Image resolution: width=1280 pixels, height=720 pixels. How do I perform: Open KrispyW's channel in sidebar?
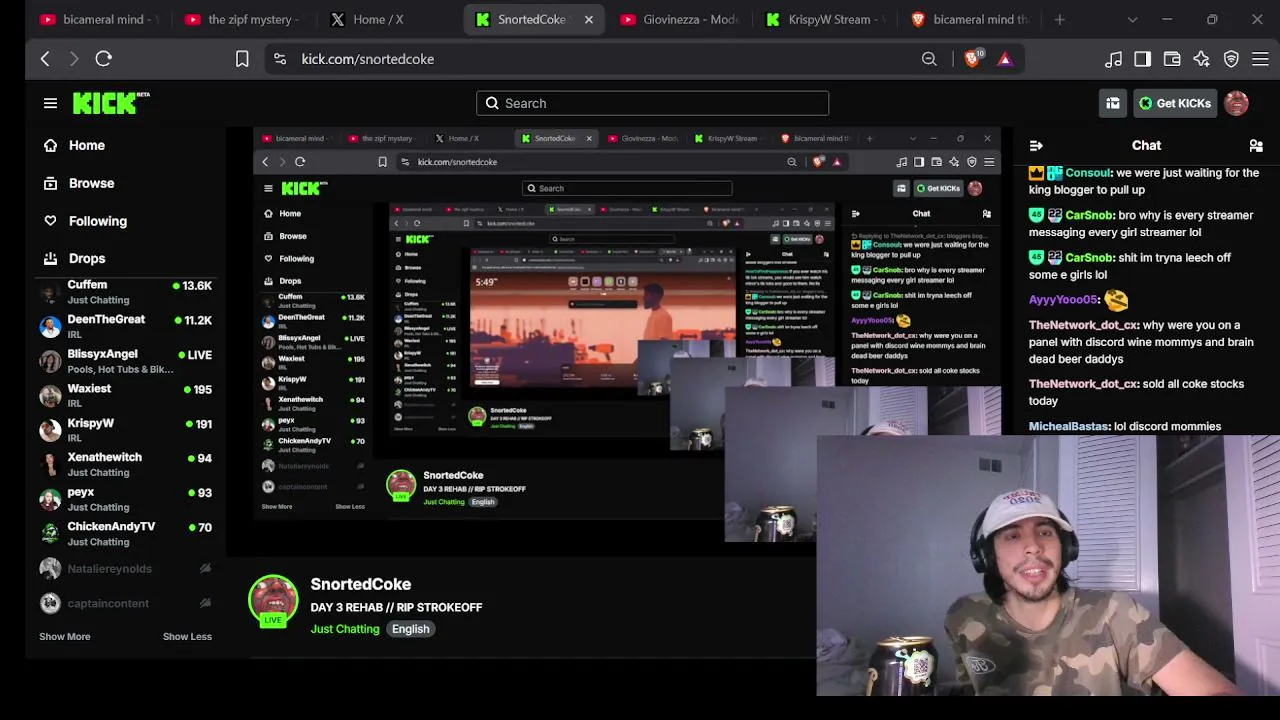[x=125, y=430]
